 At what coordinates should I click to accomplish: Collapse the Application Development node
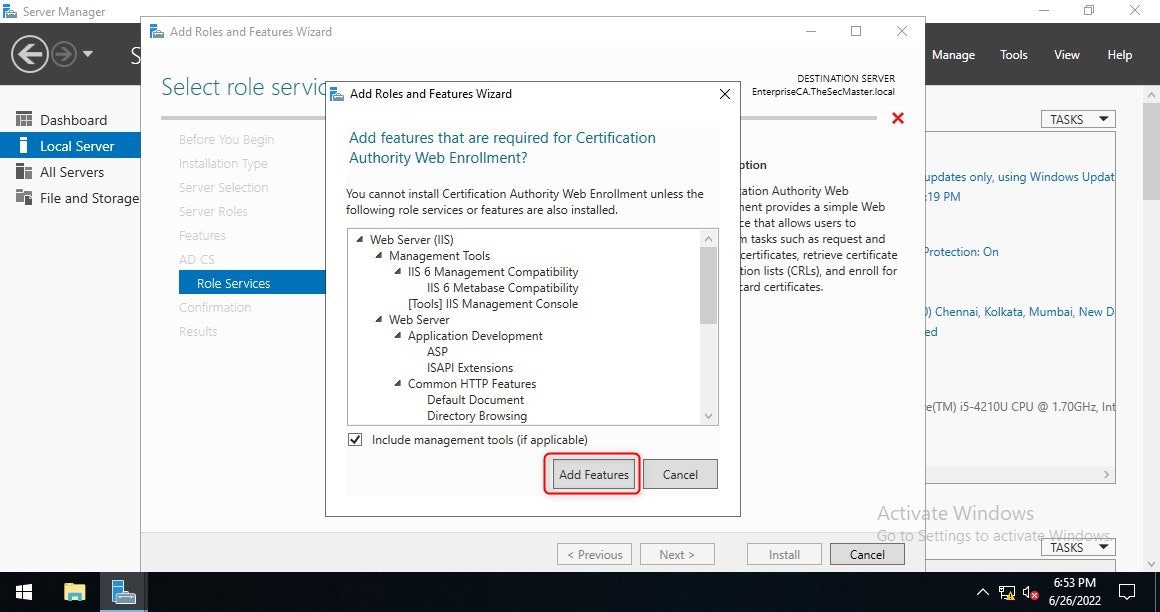[398, 336]
